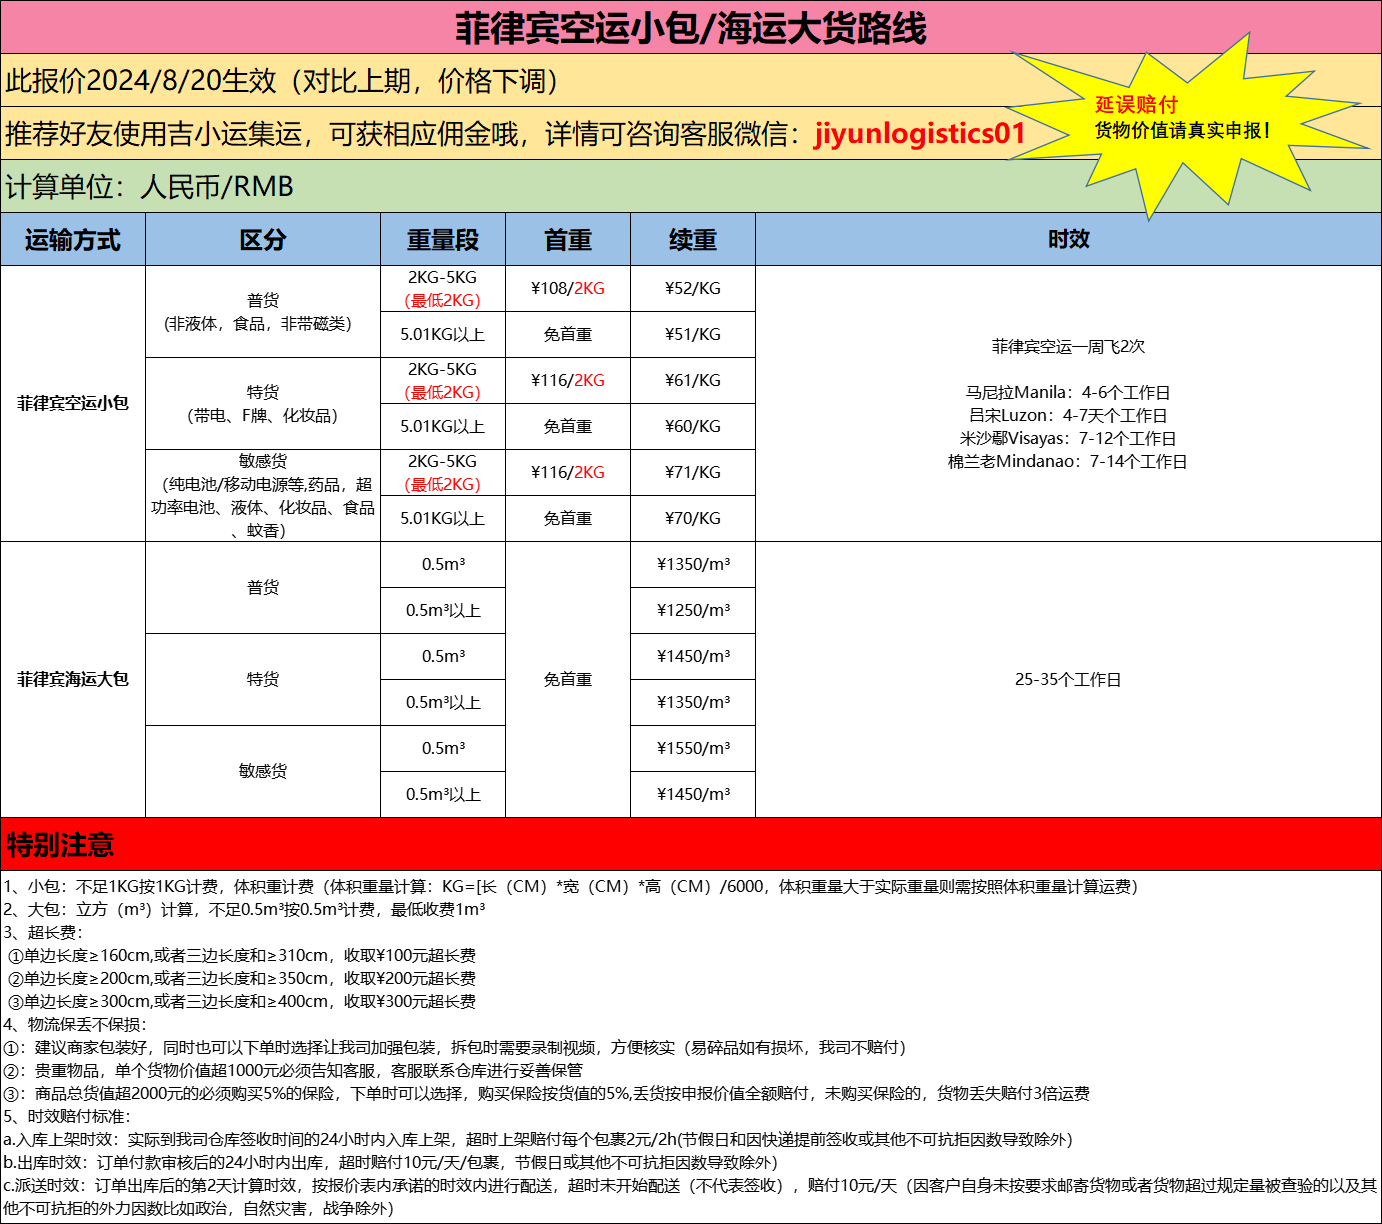This screenshot has width=1382, height=1224.
Task: Select the sea freight 免首重 merged cell
Action: [x=568, y=679]
